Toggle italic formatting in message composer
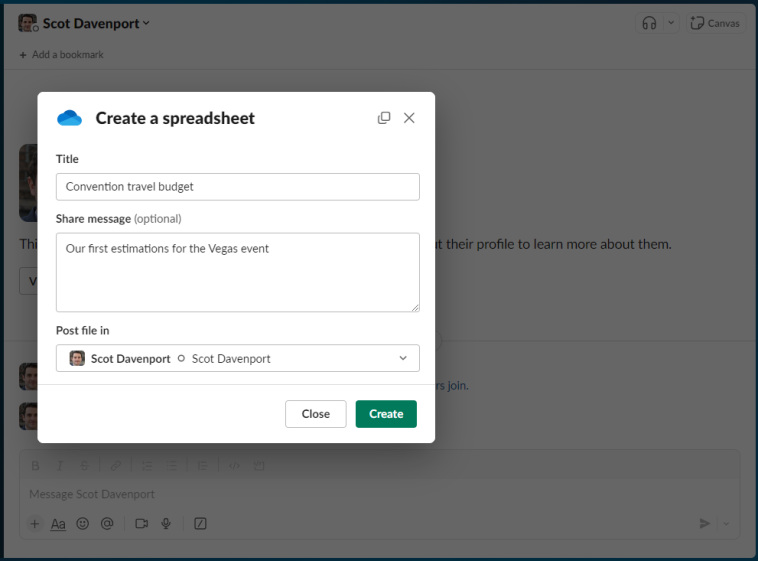This screenshot has height=561, width=758. (x=59, y=466)
